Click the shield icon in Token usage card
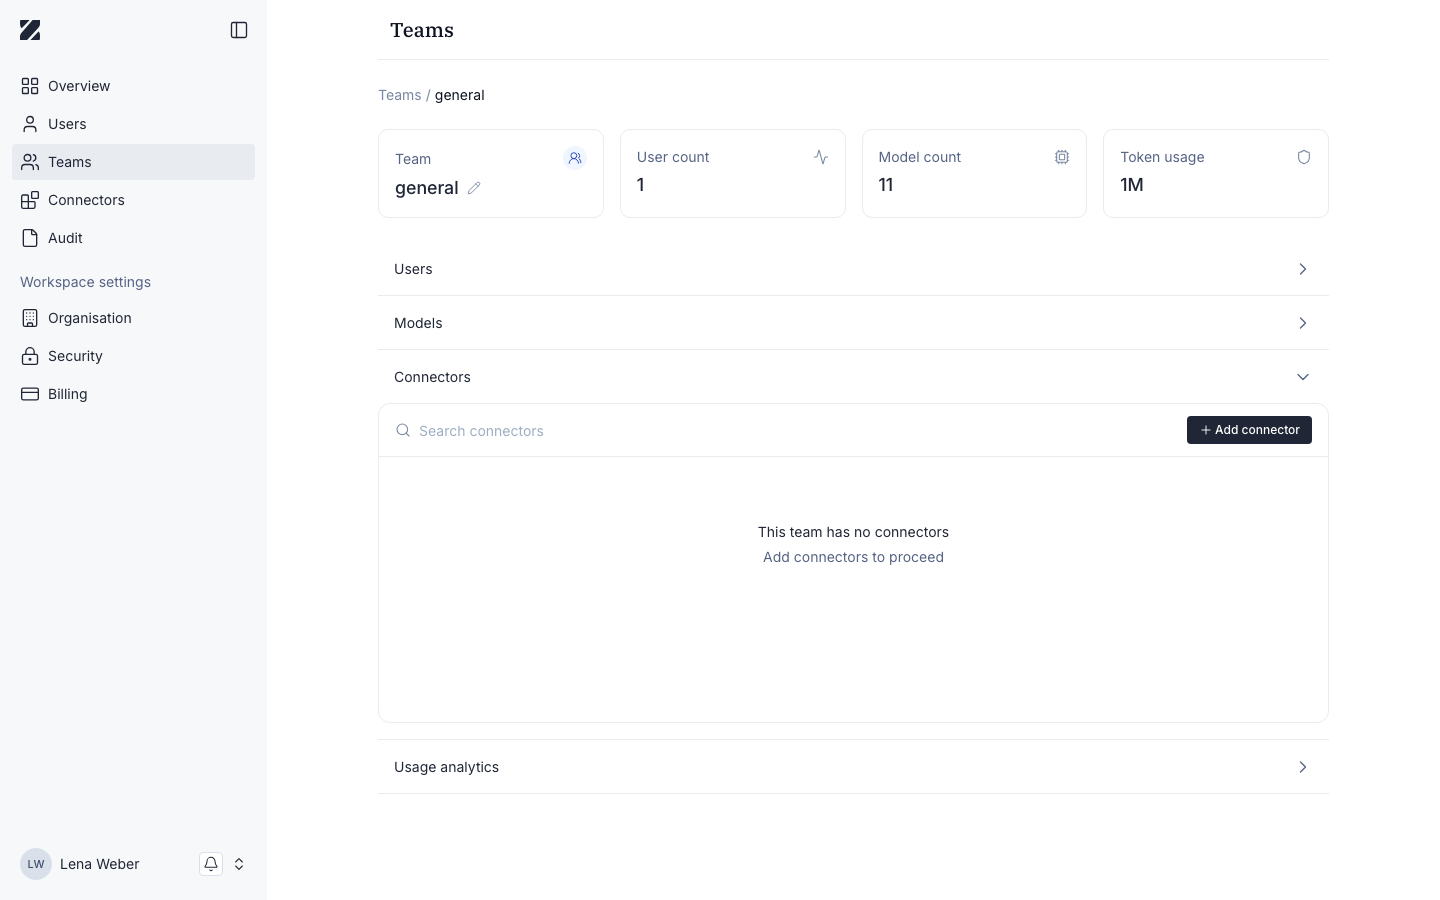This screenshot has width=1440, height=900. coord(1304,157)
